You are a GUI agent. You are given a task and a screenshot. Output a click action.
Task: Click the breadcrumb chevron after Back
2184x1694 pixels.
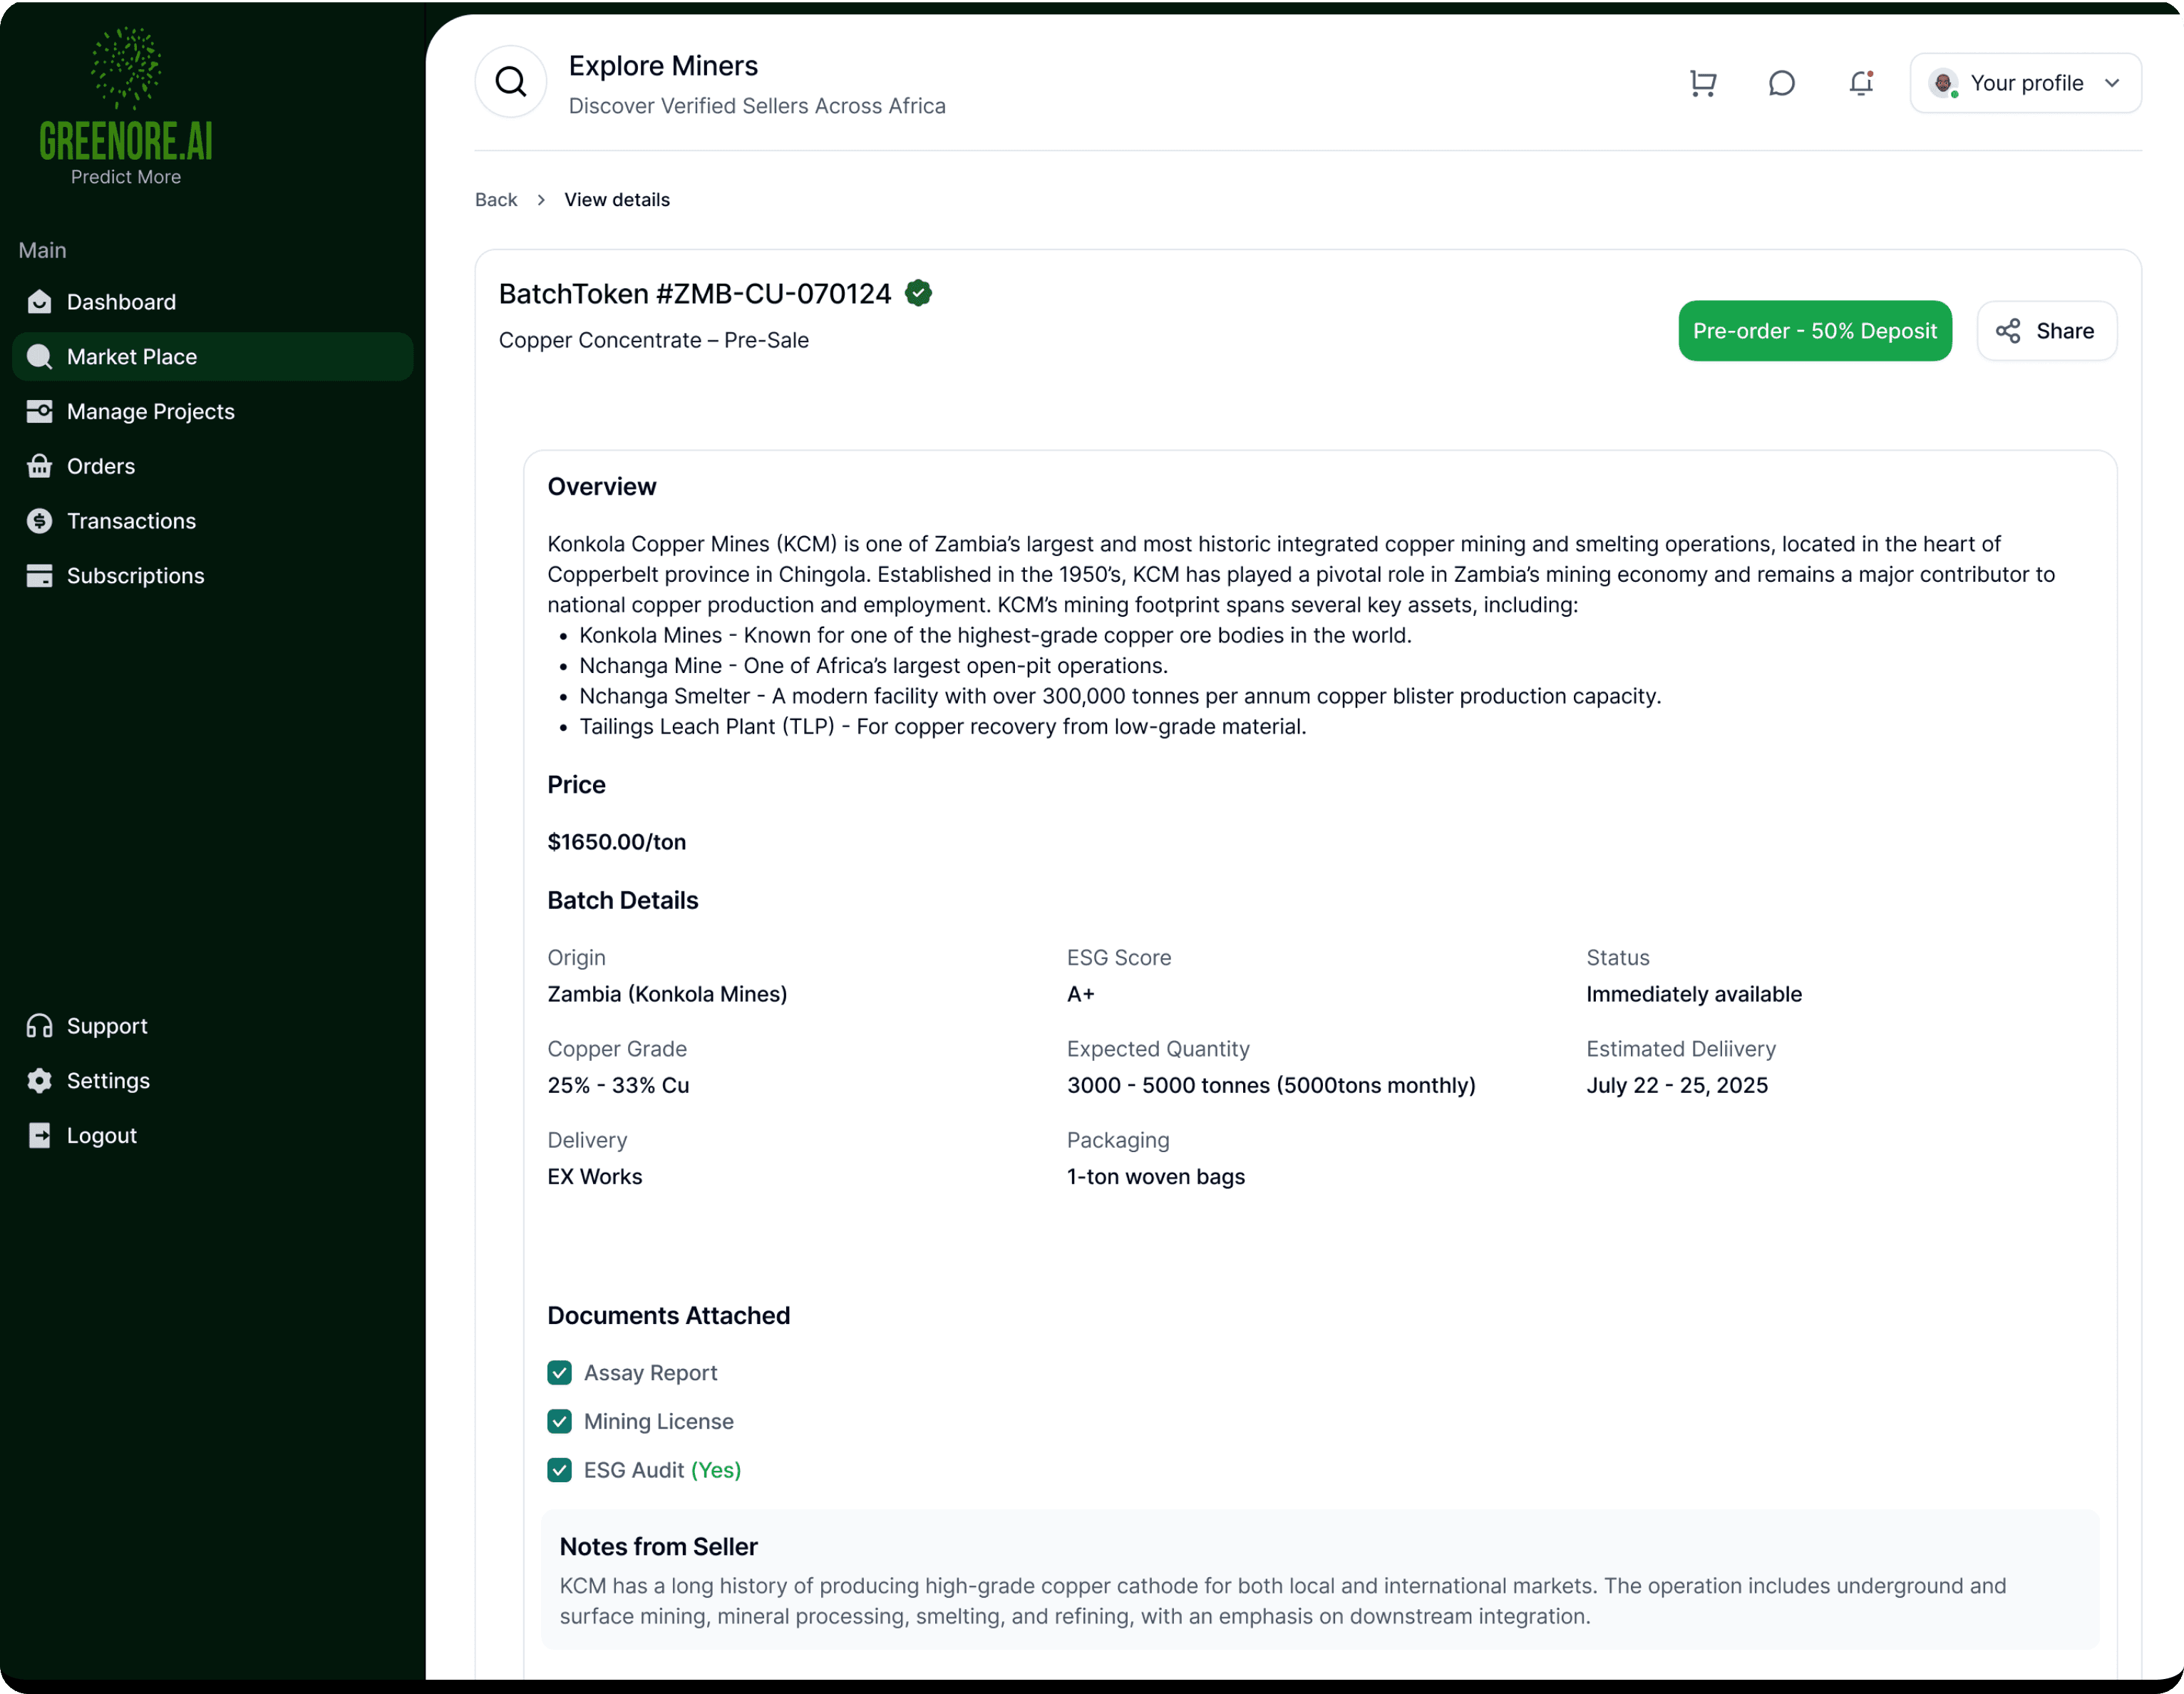[x=541, y=200]
